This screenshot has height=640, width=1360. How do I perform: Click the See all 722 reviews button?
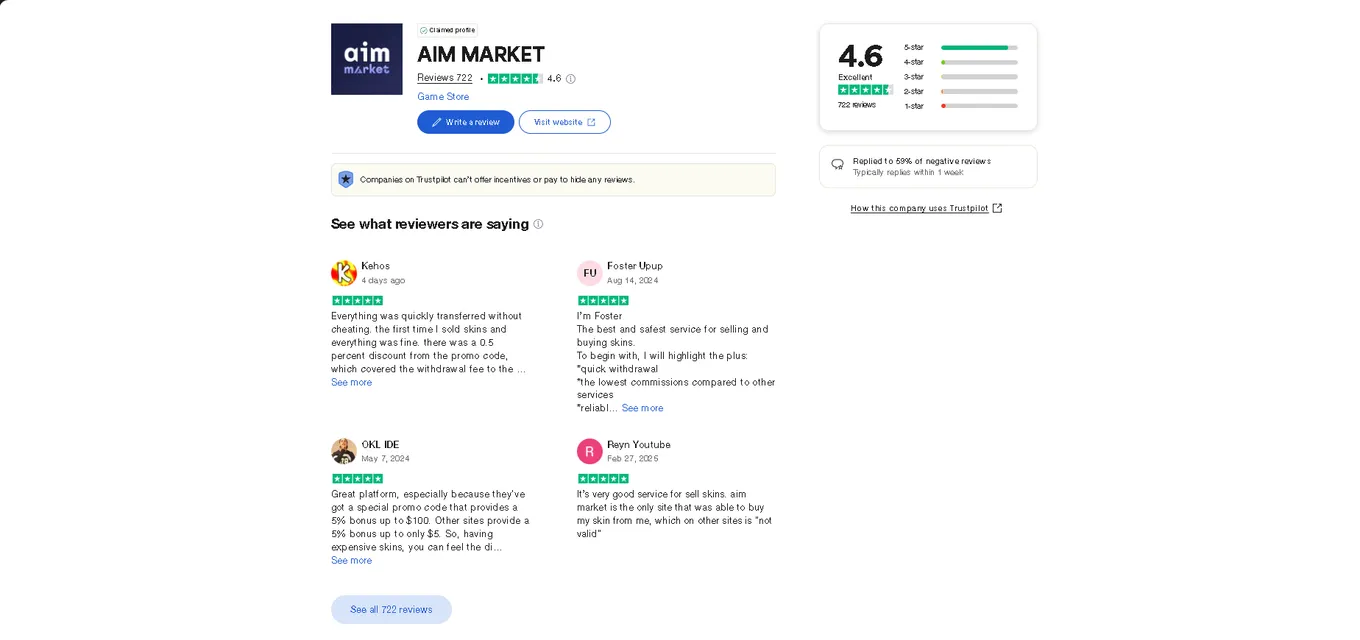coord(391,609)
